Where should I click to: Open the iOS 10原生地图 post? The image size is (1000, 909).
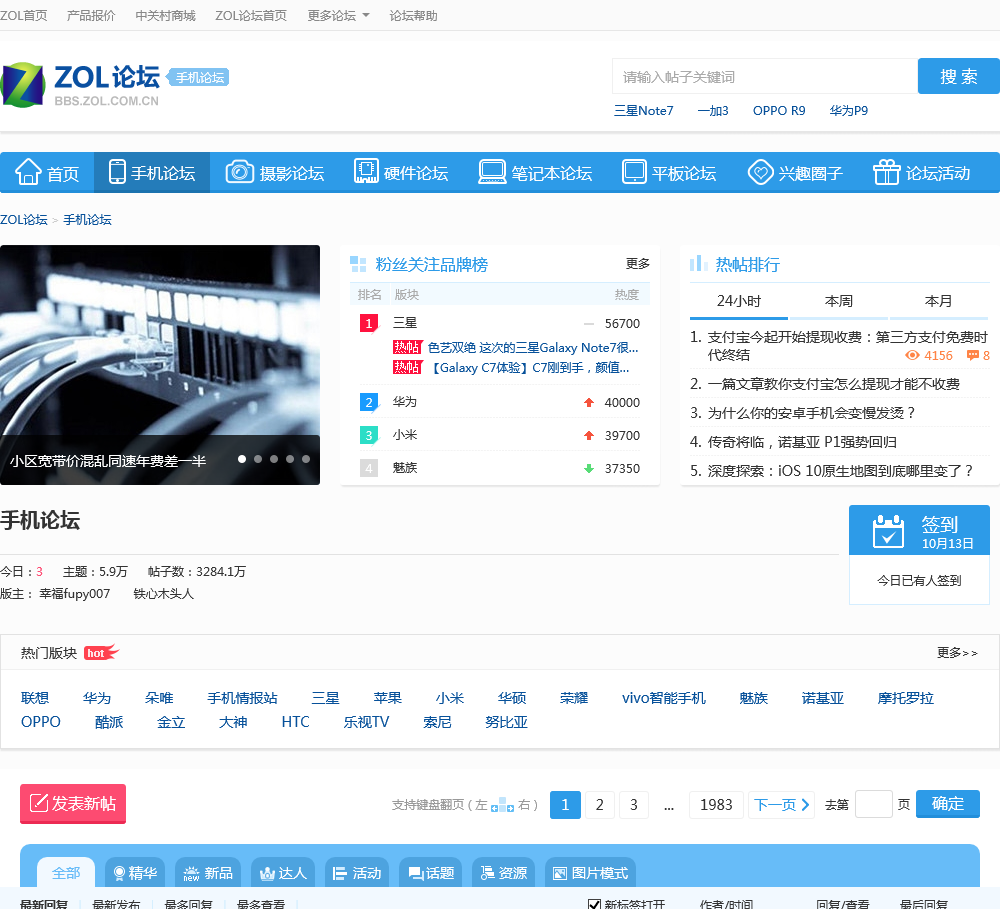tap(840, 471)
